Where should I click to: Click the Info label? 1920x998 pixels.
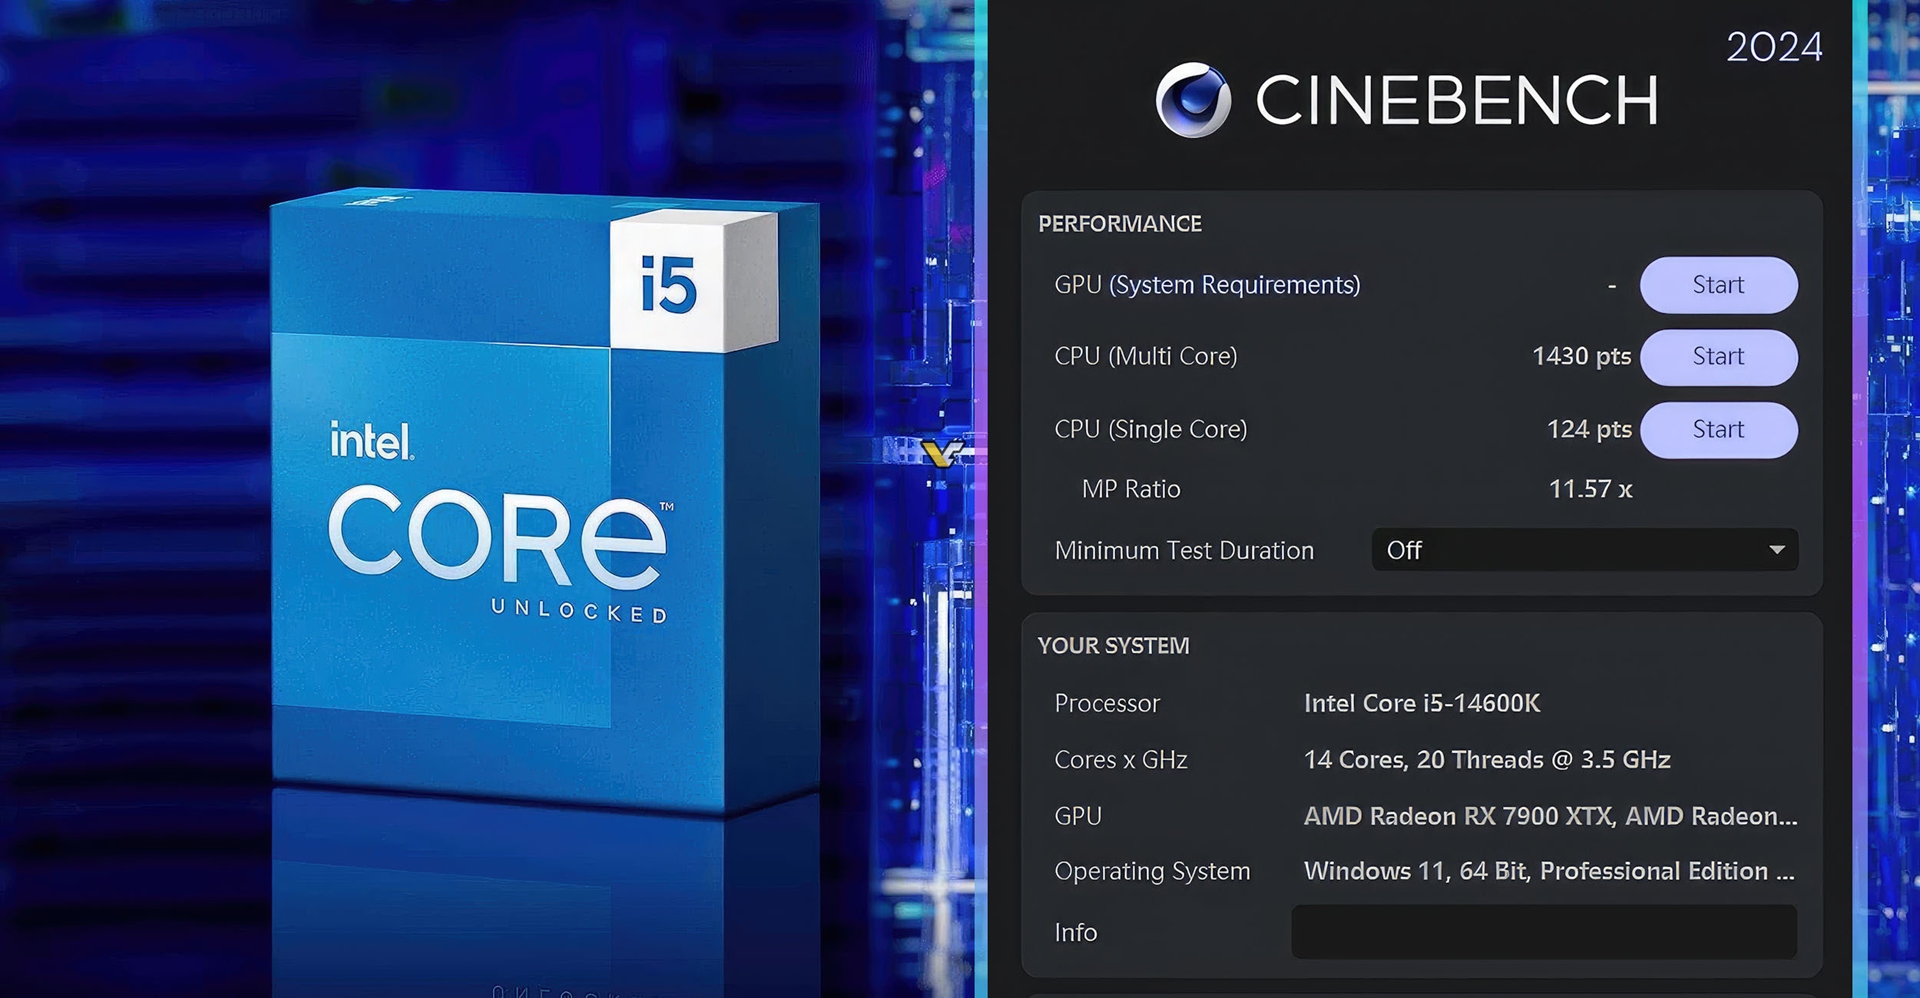(1076, 933)
